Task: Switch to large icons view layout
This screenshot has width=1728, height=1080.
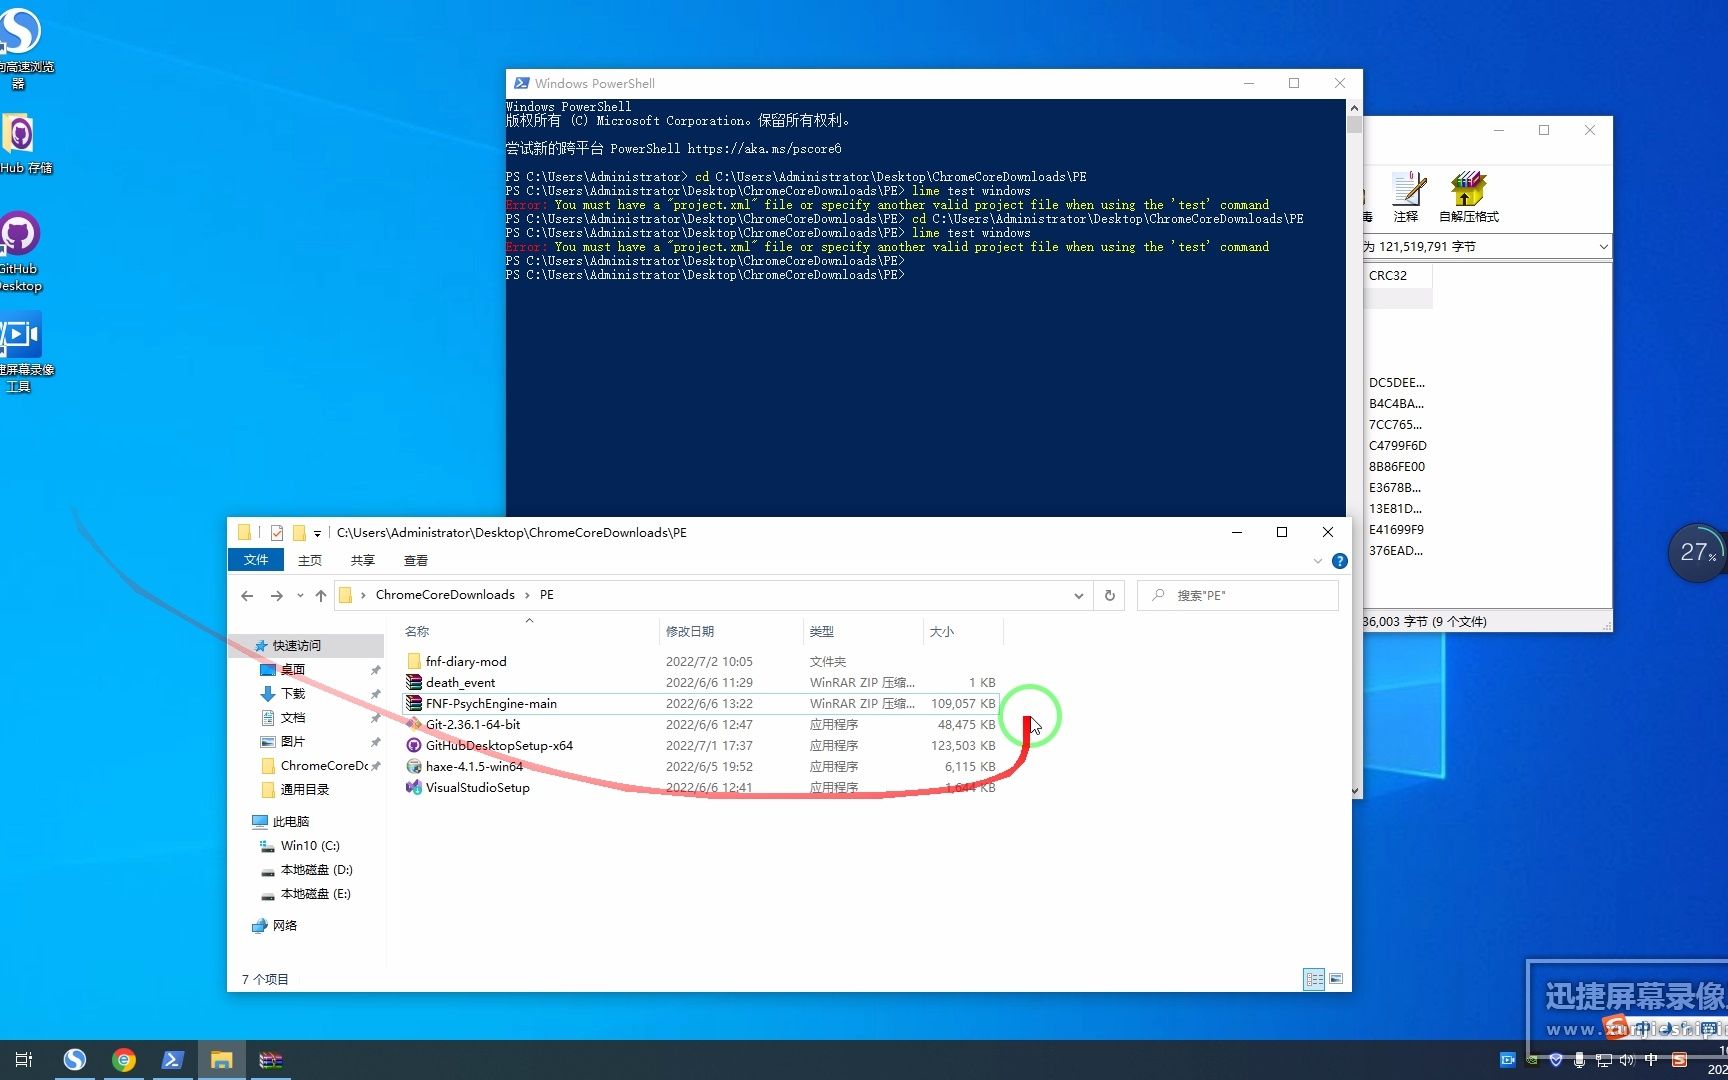Action: point(1336,979)
